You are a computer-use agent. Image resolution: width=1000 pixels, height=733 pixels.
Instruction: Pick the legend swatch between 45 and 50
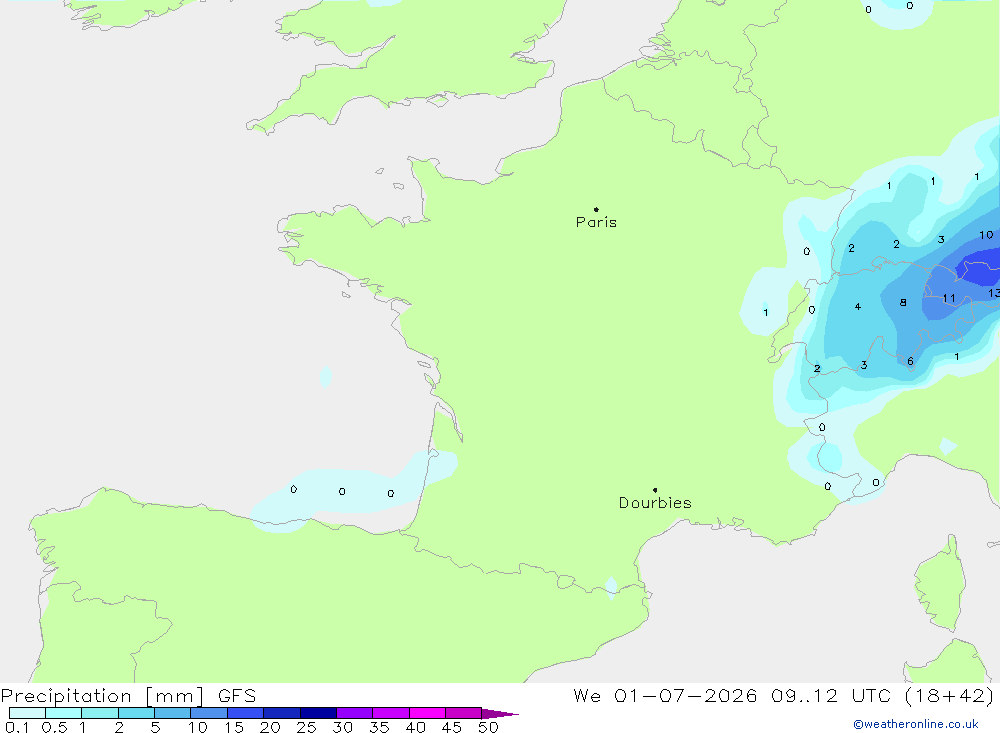(463, 713)
